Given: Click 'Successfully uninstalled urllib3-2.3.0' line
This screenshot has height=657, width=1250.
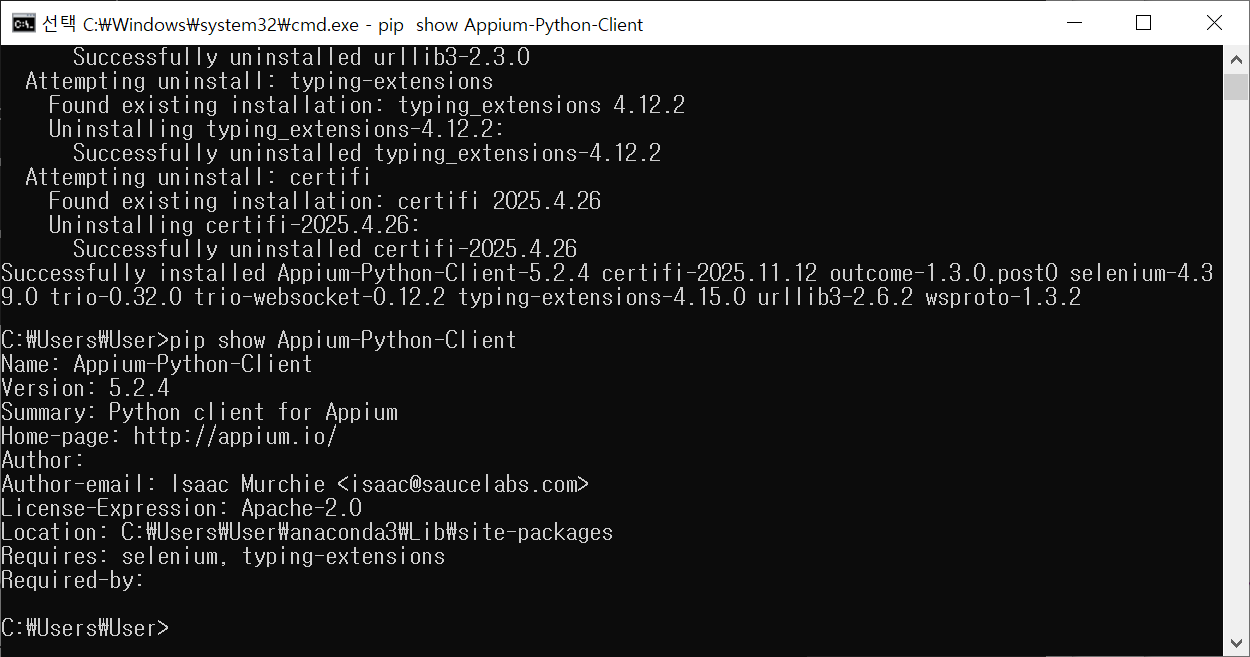Looking at the screenshot, I should click(x=301, y=57).
